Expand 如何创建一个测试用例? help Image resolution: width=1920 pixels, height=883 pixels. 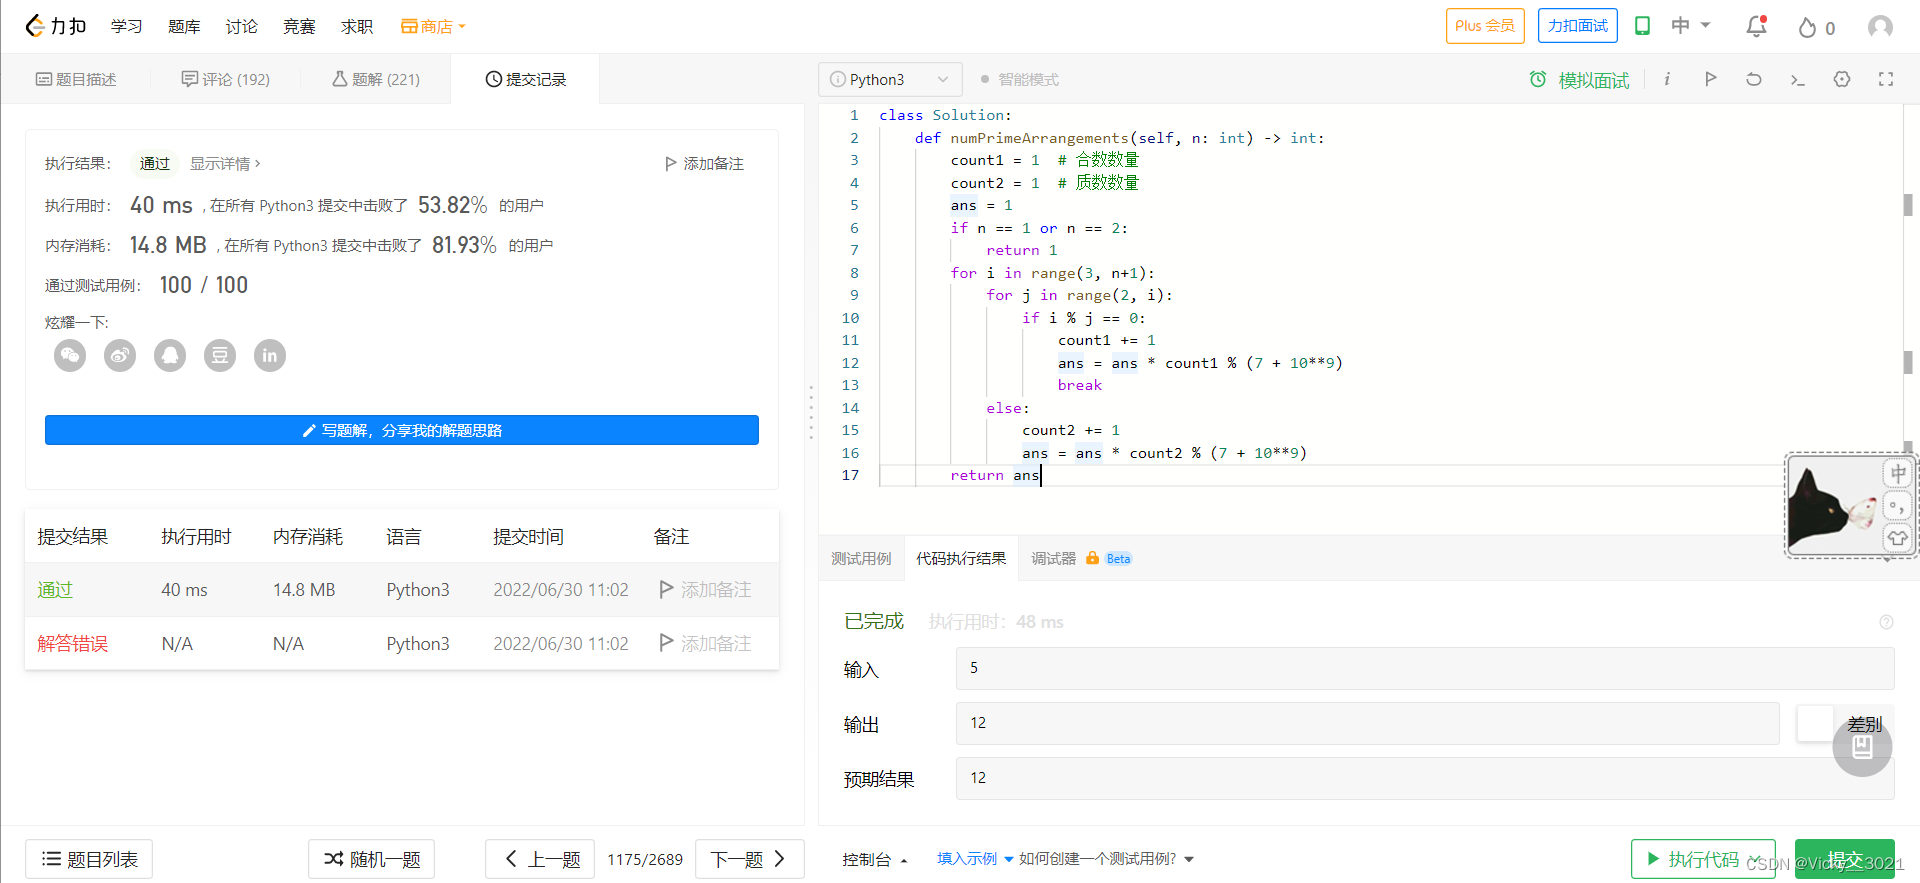[1107, 859]
